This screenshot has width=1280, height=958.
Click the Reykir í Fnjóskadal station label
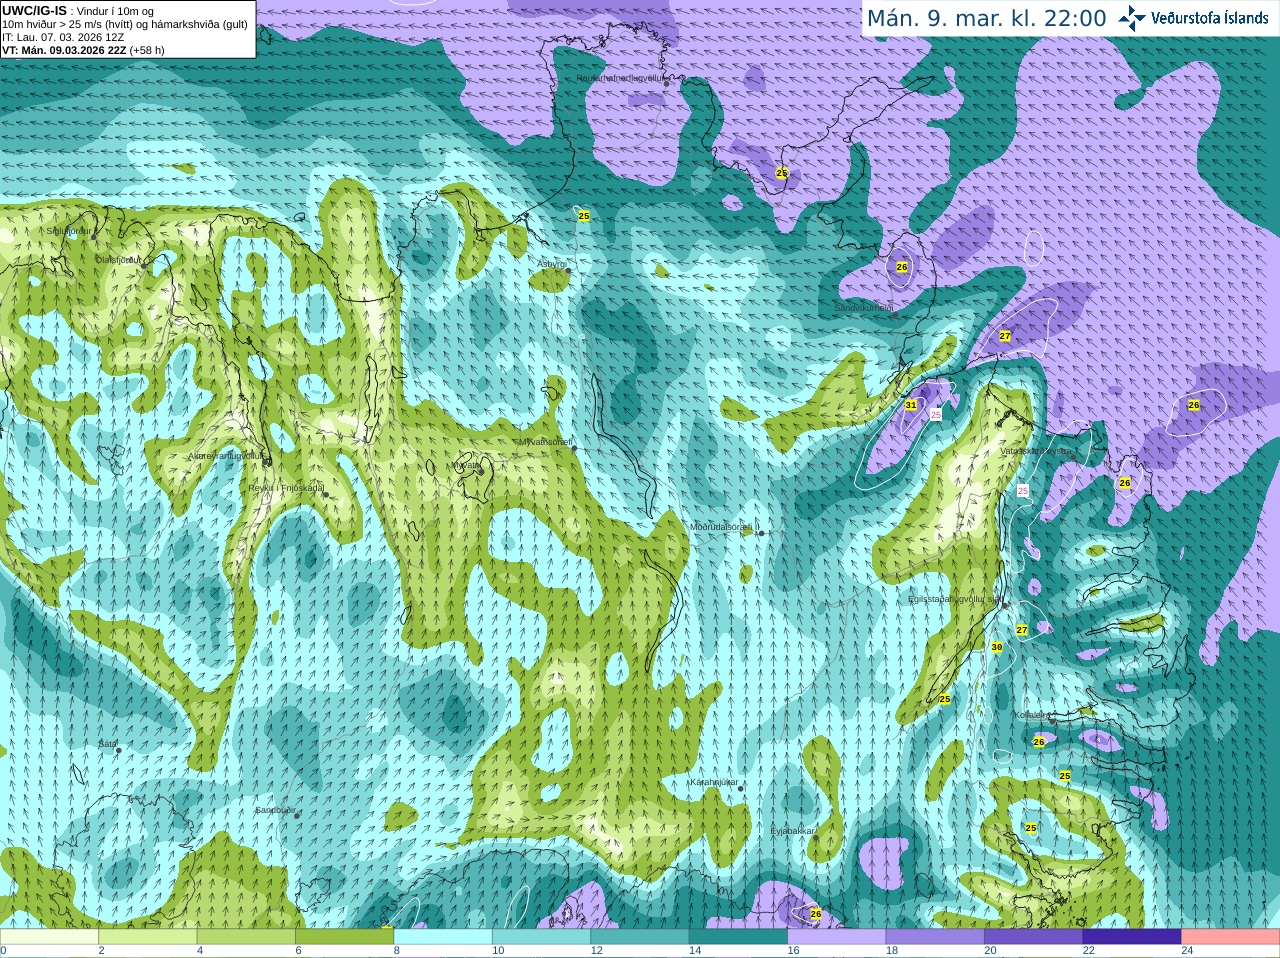pyautogui.click(x=286, y=488)
